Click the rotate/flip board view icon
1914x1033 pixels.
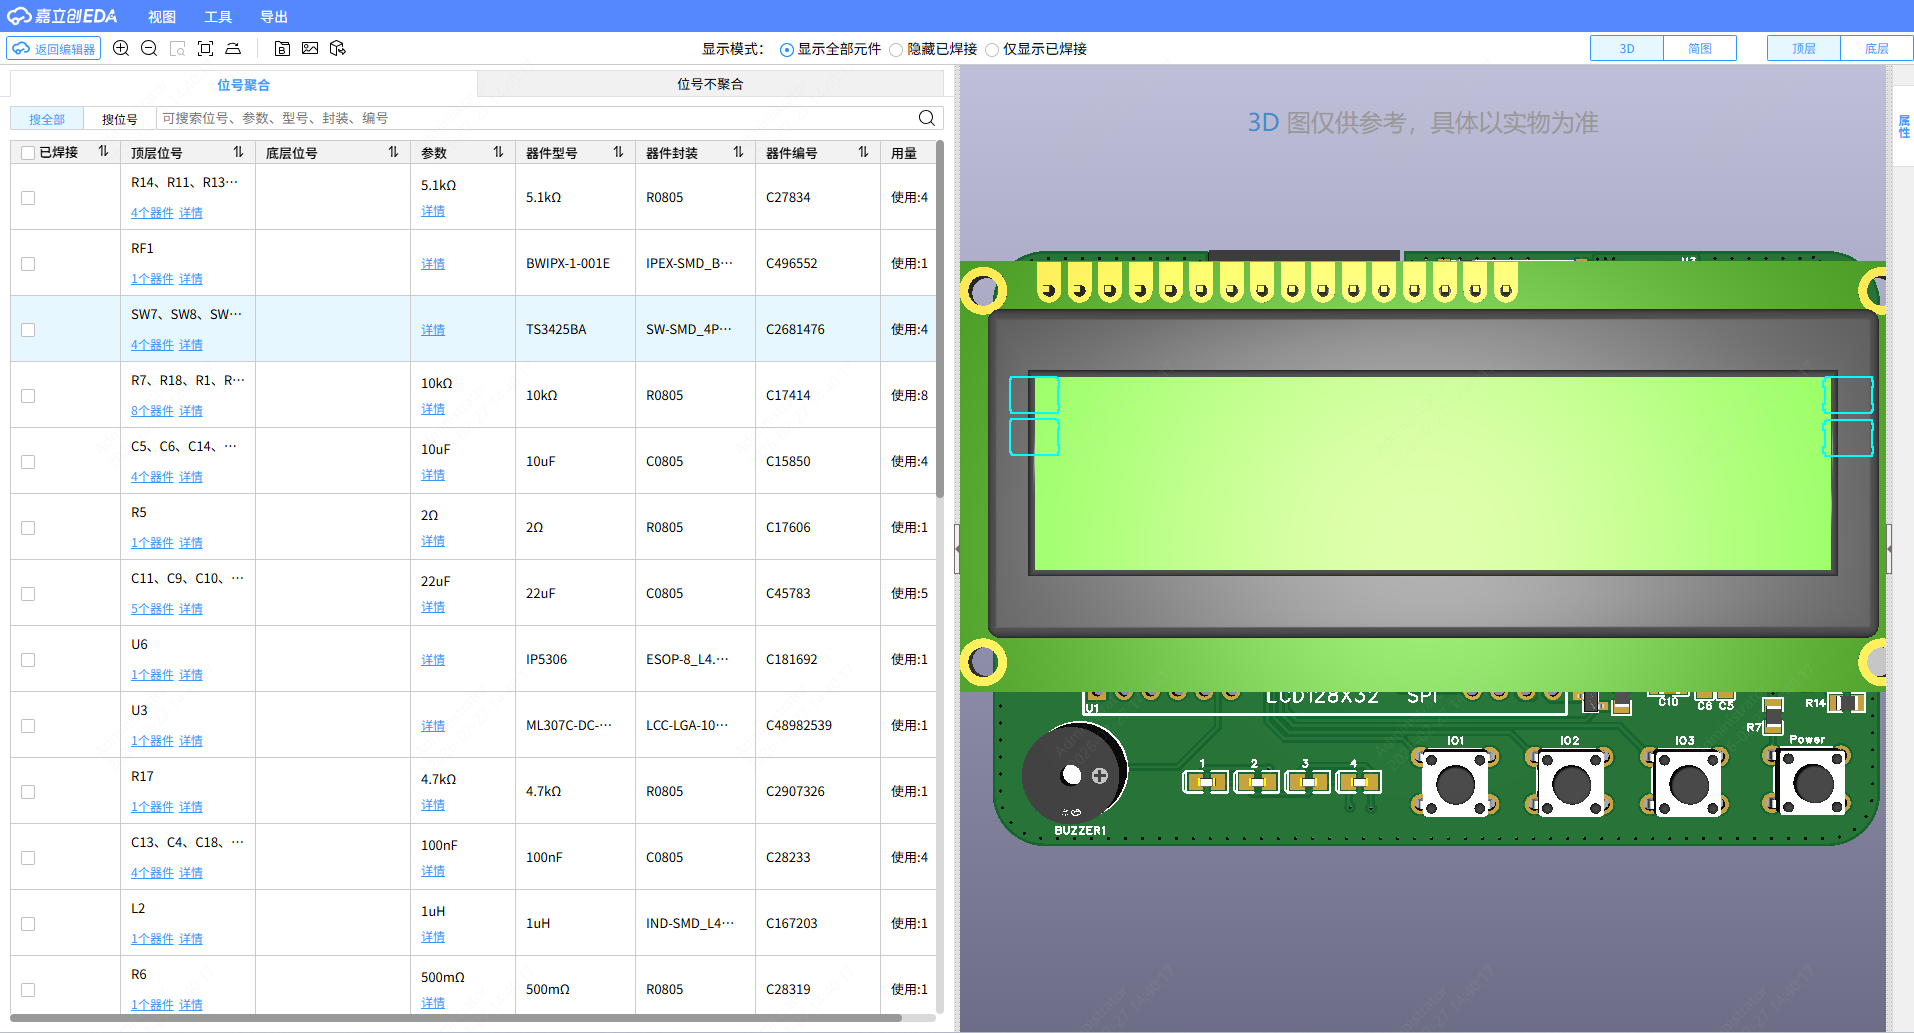pyautogui.click(x=233, y=48)
